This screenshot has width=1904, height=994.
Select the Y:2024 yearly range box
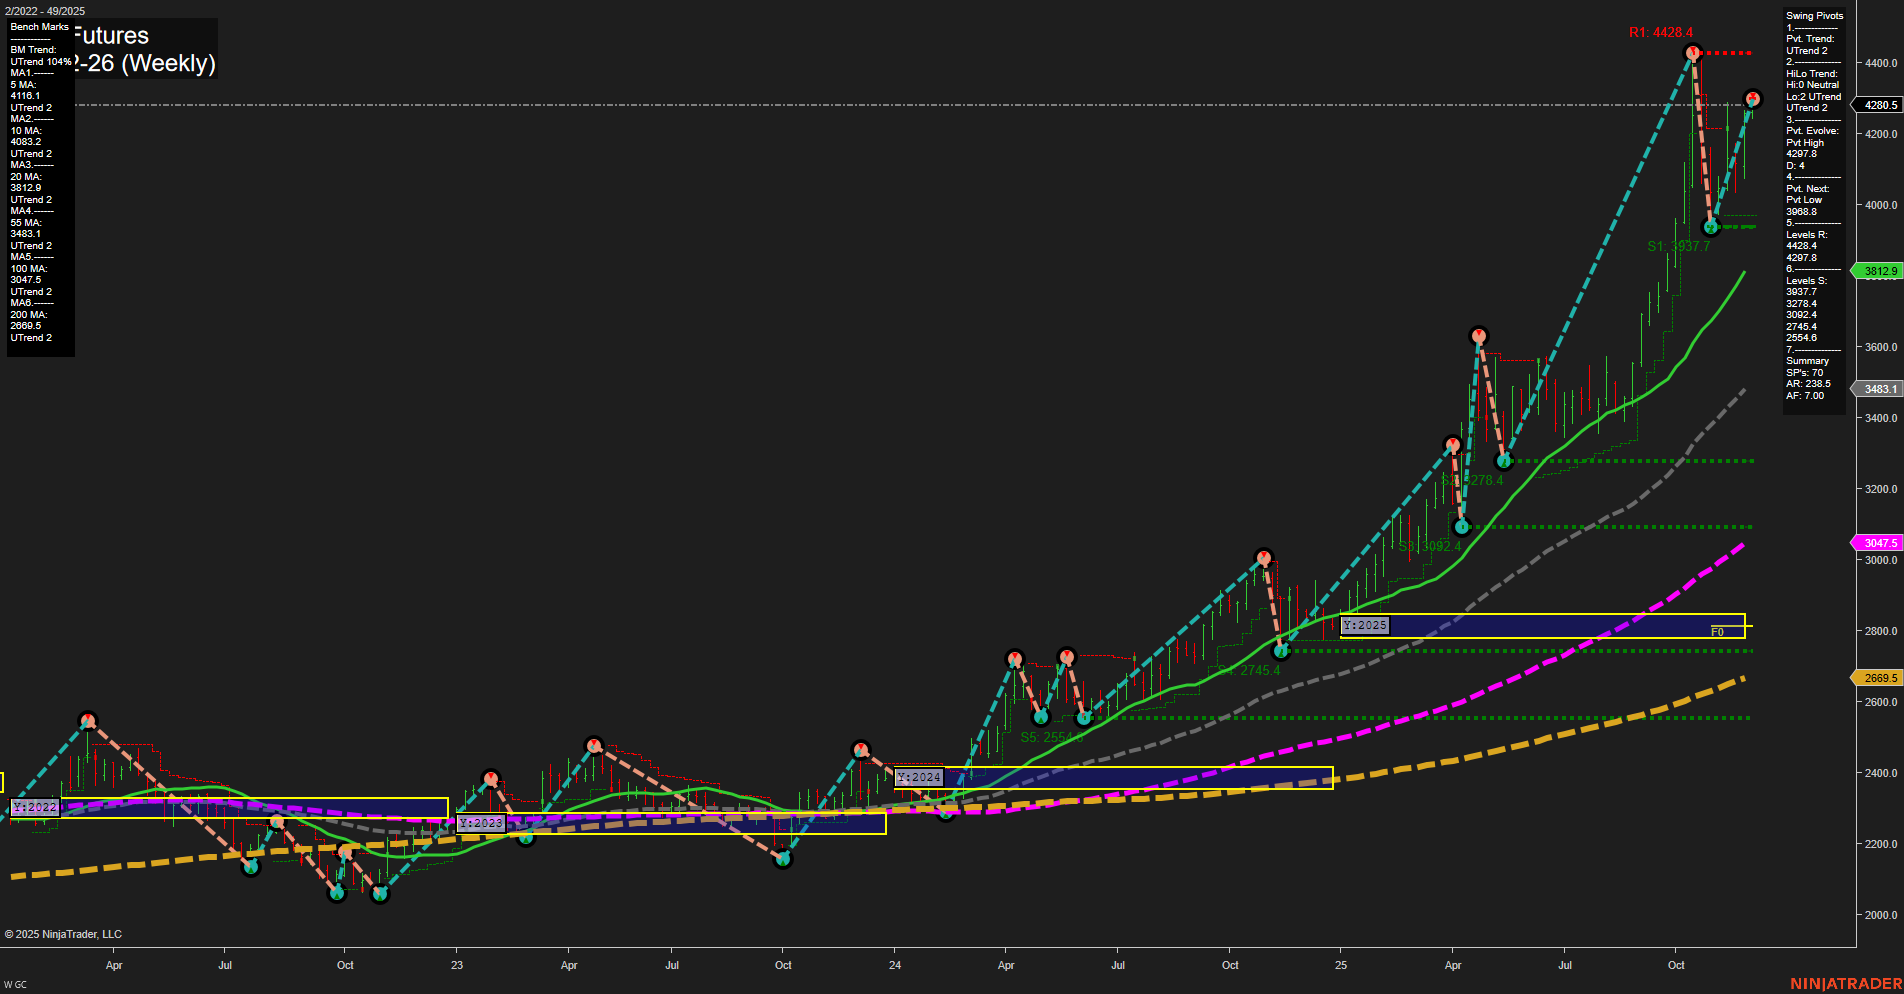[x=920, y=776]
